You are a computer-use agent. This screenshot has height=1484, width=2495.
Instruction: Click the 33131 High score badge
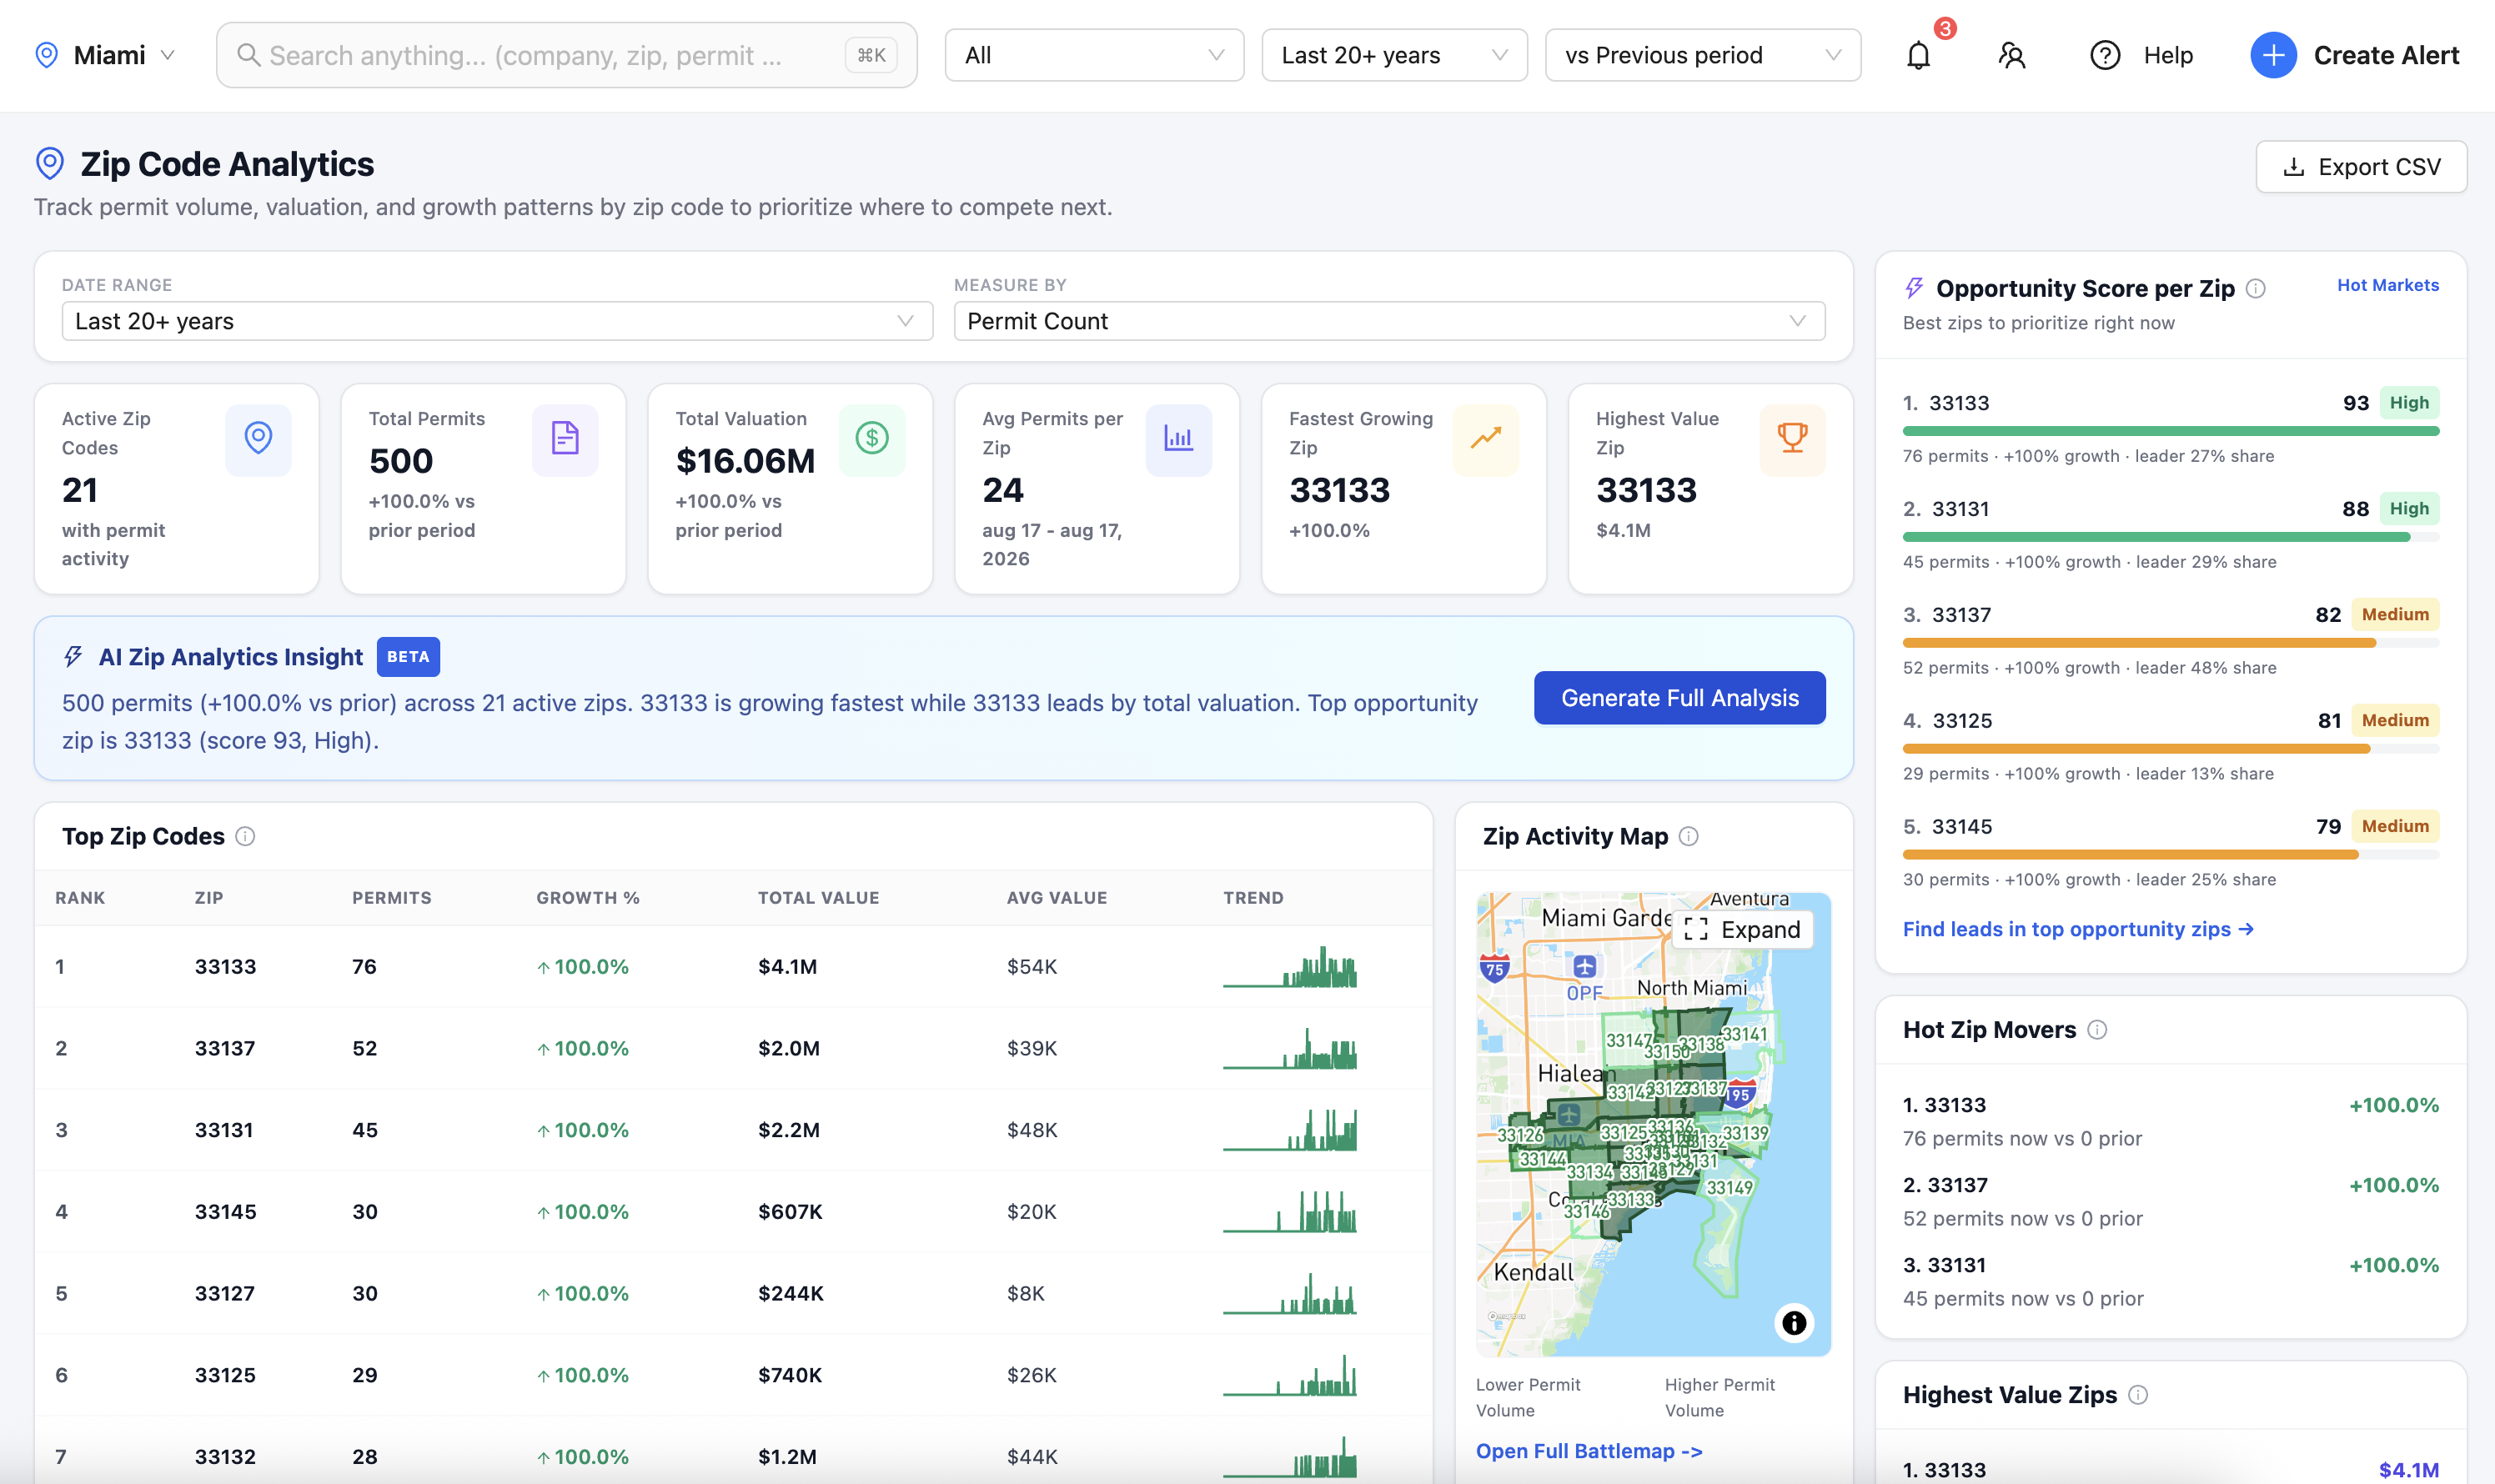(x=2408, y=509)
